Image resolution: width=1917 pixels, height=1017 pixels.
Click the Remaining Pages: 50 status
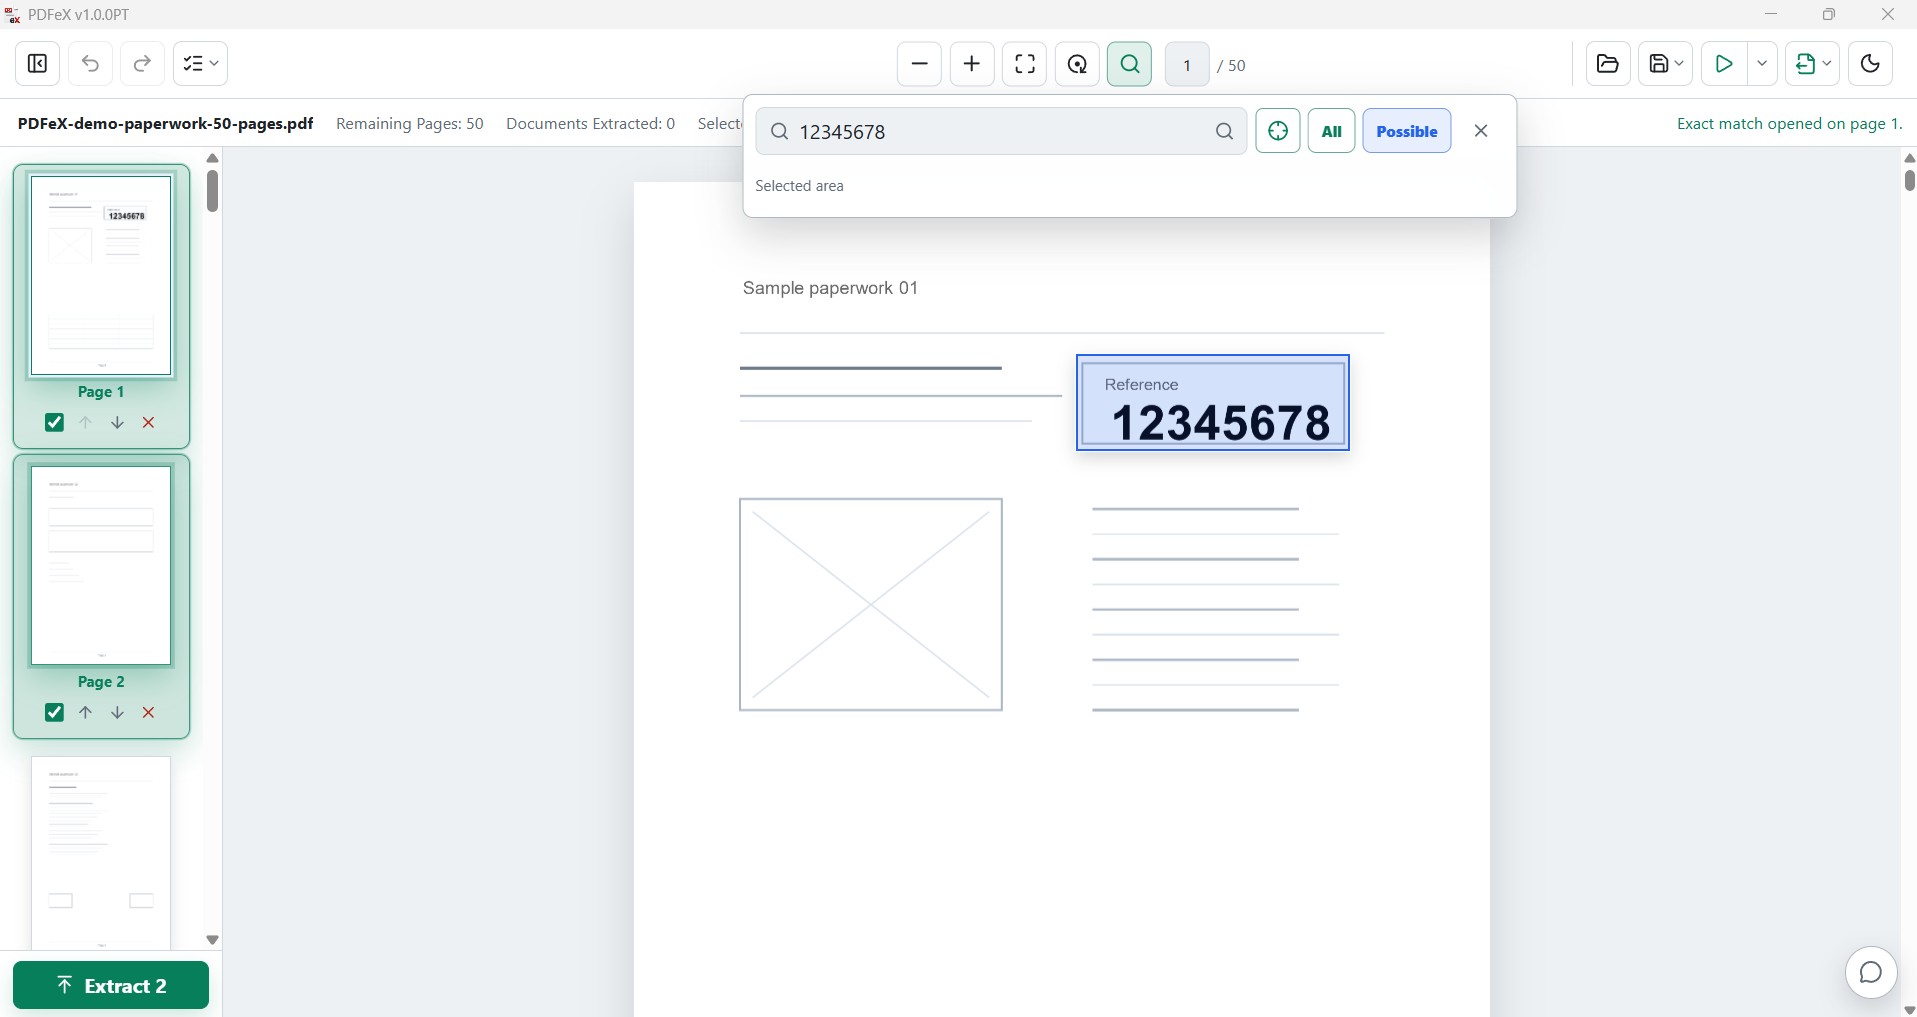pyautogui.click(x=410, y=124)
